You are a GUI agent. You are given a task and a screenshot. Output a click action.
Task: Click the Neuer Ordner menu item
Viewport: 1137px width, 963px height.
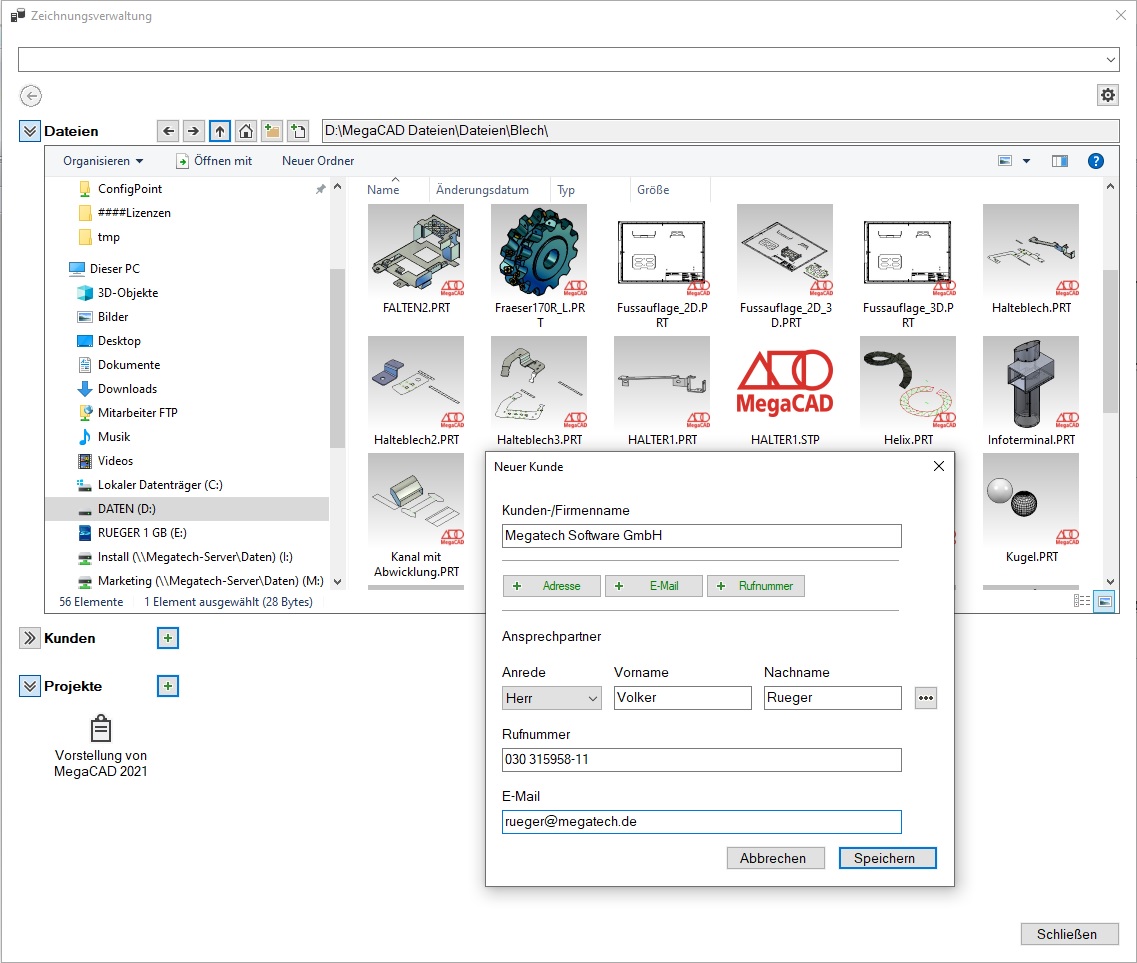(x=318, y=161)
